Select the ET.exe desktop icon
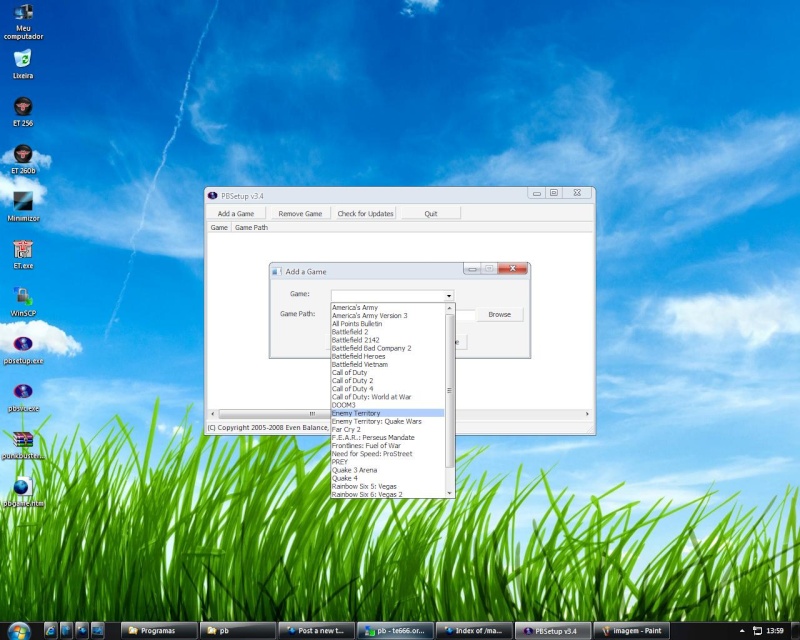This screenshot has height=640, width=800. (23, 254)
